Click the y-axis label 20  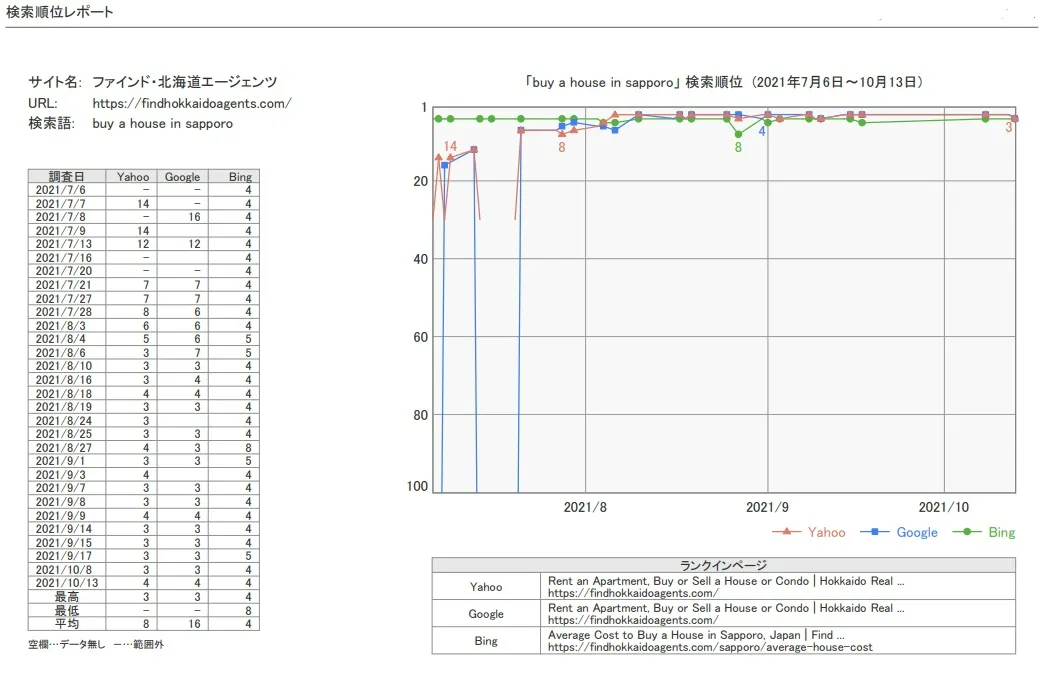[420, 181]
